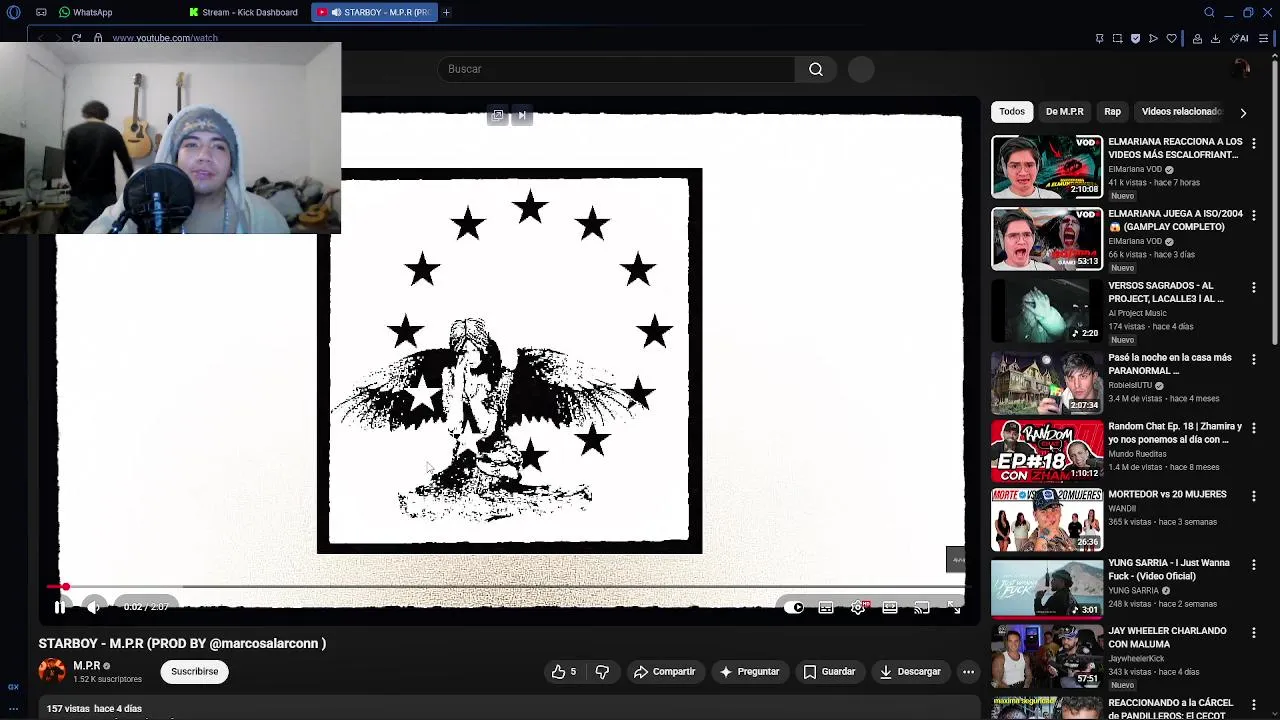Toggle subtitles in the player
This screenshot has width=1280, height=720.
[826, 607]
